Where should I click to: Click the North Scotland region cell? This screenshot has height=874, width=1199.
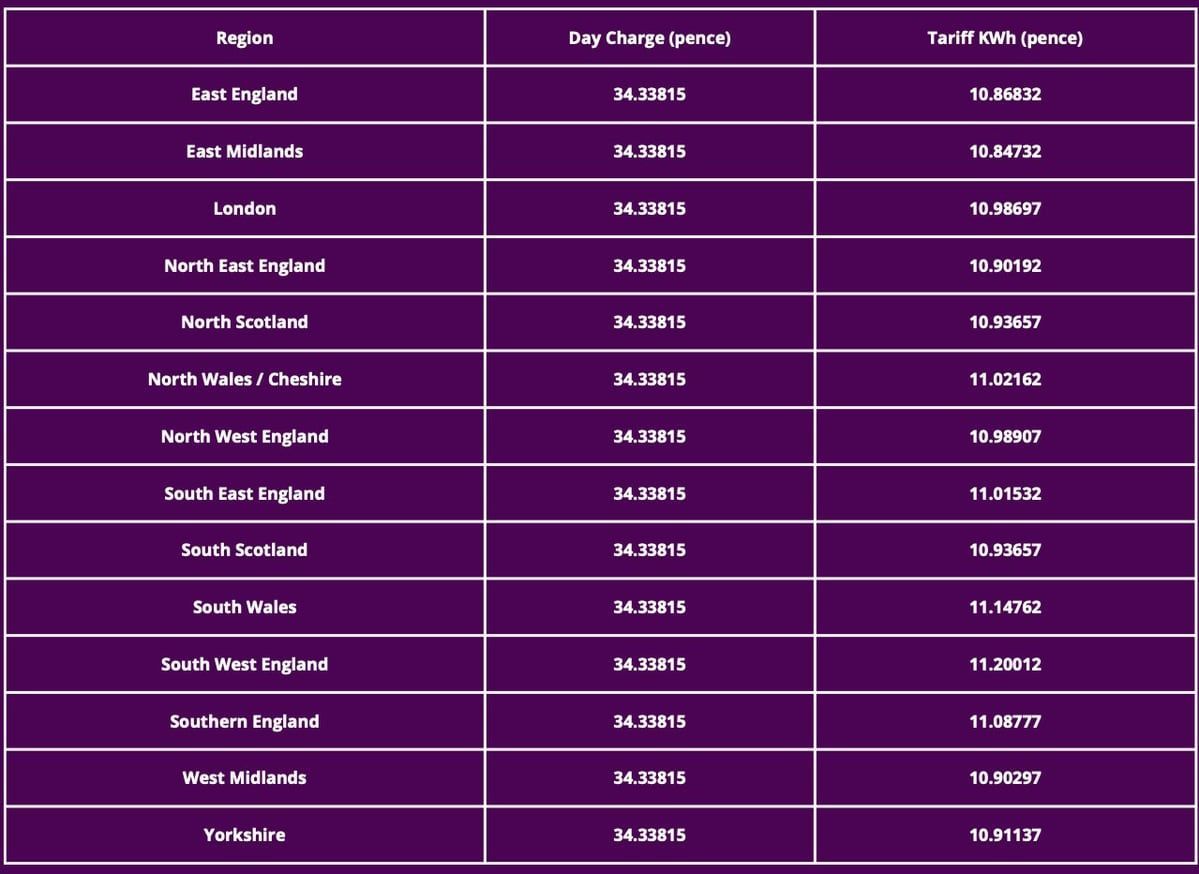[244, 322]
